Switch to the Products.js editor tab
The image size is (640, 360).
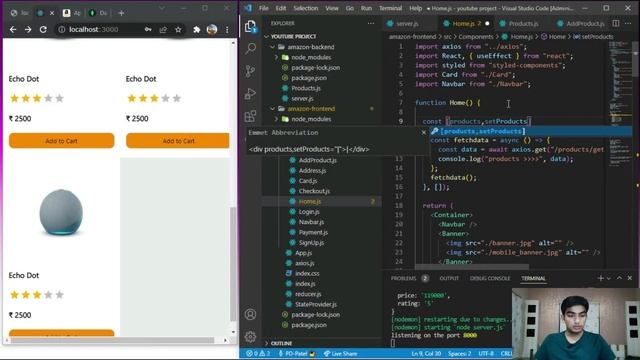pyautogui.click(x=523, y=24)
